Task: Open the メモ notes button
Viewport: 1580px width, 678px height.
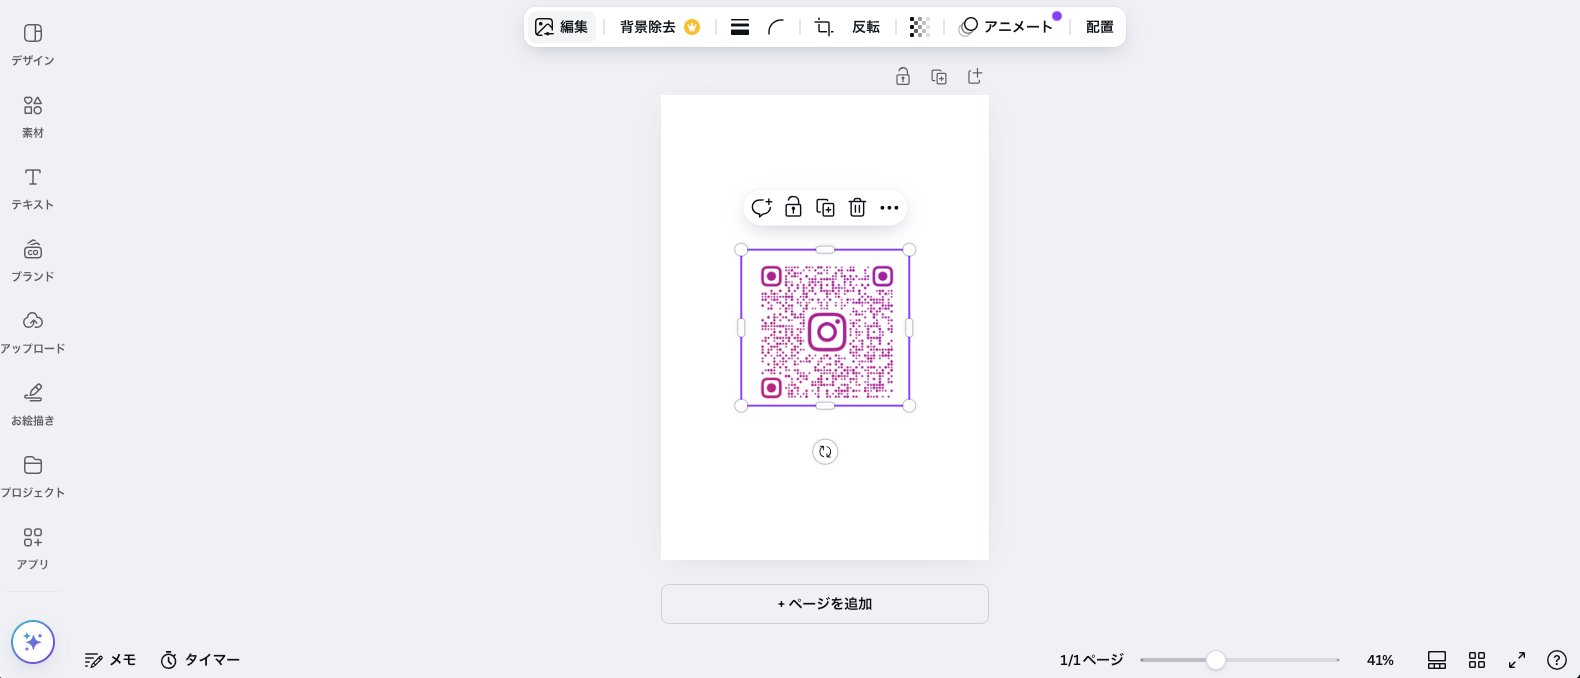Action: [111, 660]
